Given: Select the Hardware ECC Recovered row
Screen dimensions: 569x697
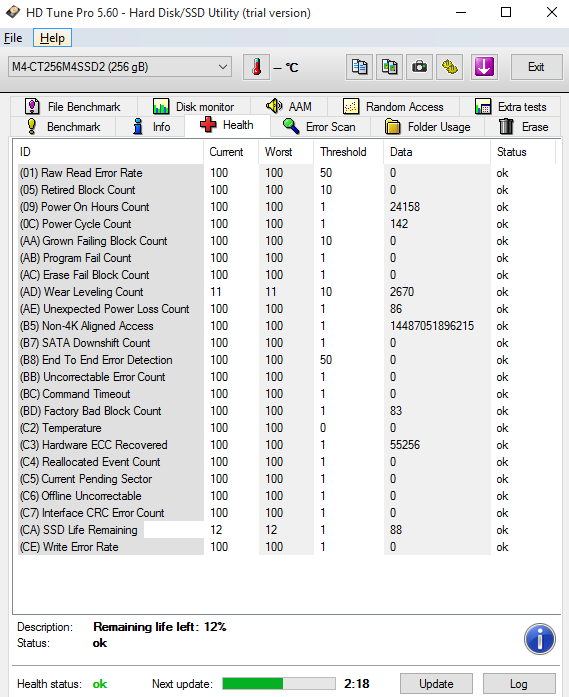Looking at the screenshot, I should [287, 445].
